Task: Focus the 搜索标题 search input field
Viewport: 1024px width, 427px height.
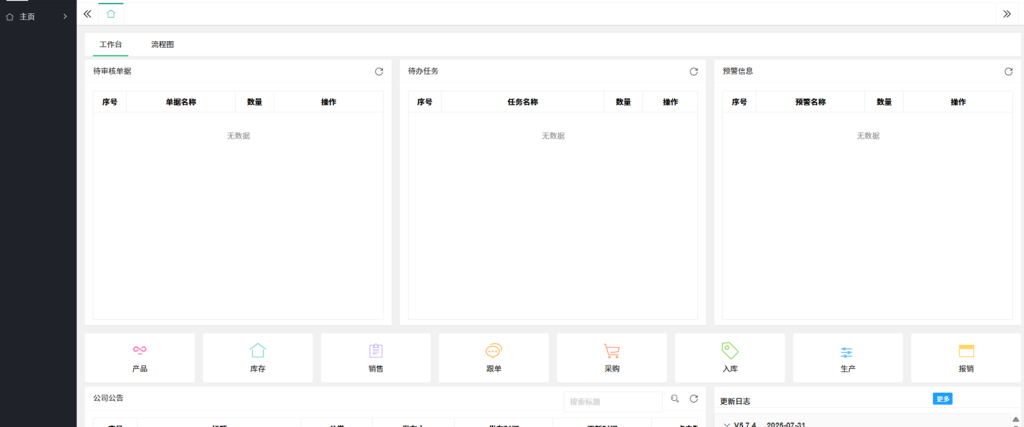Action: 612,401
